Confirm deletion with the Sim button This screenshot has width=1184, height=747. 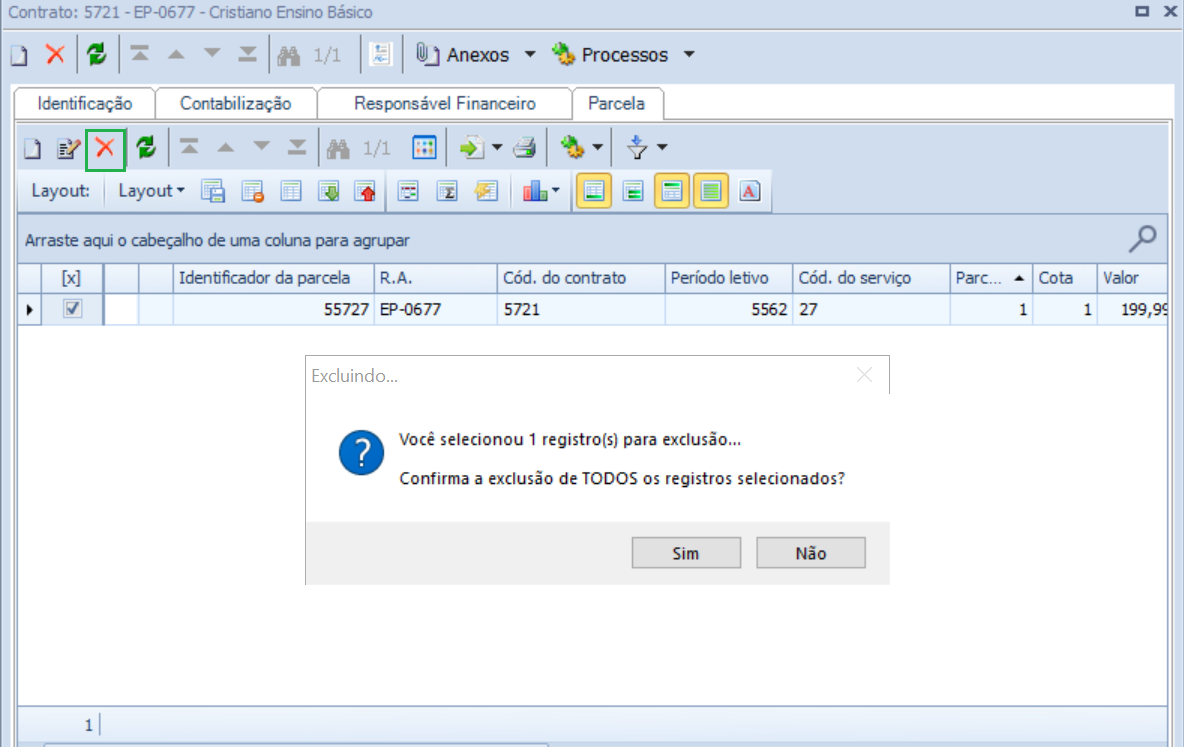point(686,553)
